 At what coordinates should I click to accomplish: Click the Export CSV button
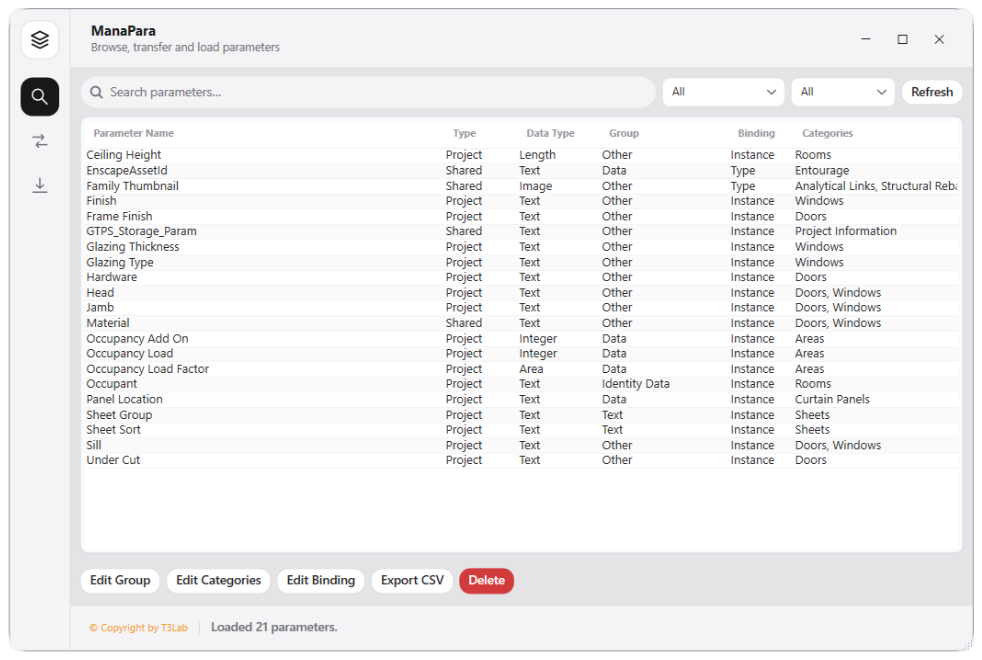(x=412, y=580)
